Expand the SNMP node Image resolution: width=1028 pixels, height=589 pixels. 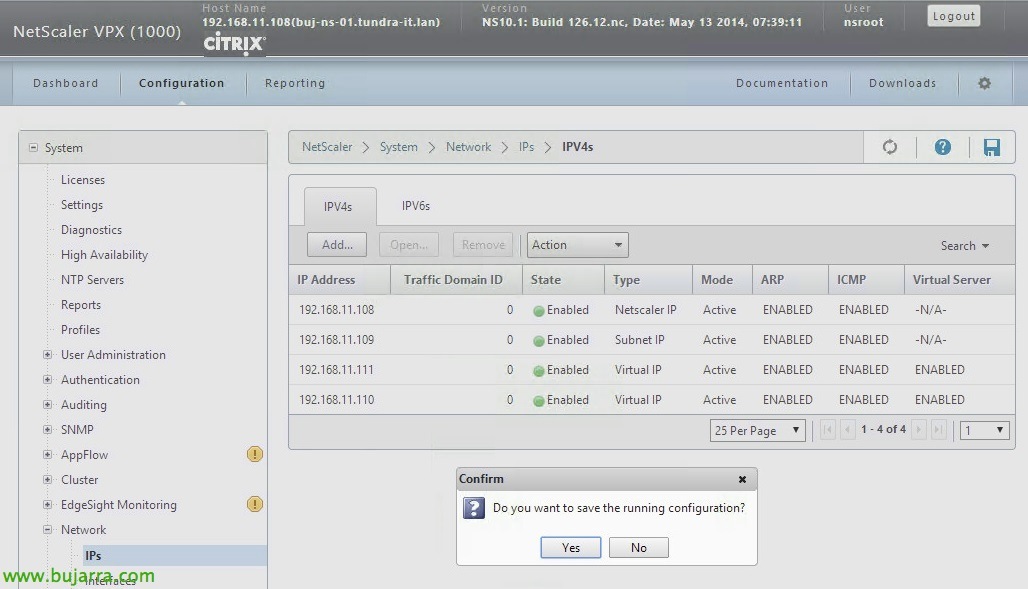coord(47,430)
